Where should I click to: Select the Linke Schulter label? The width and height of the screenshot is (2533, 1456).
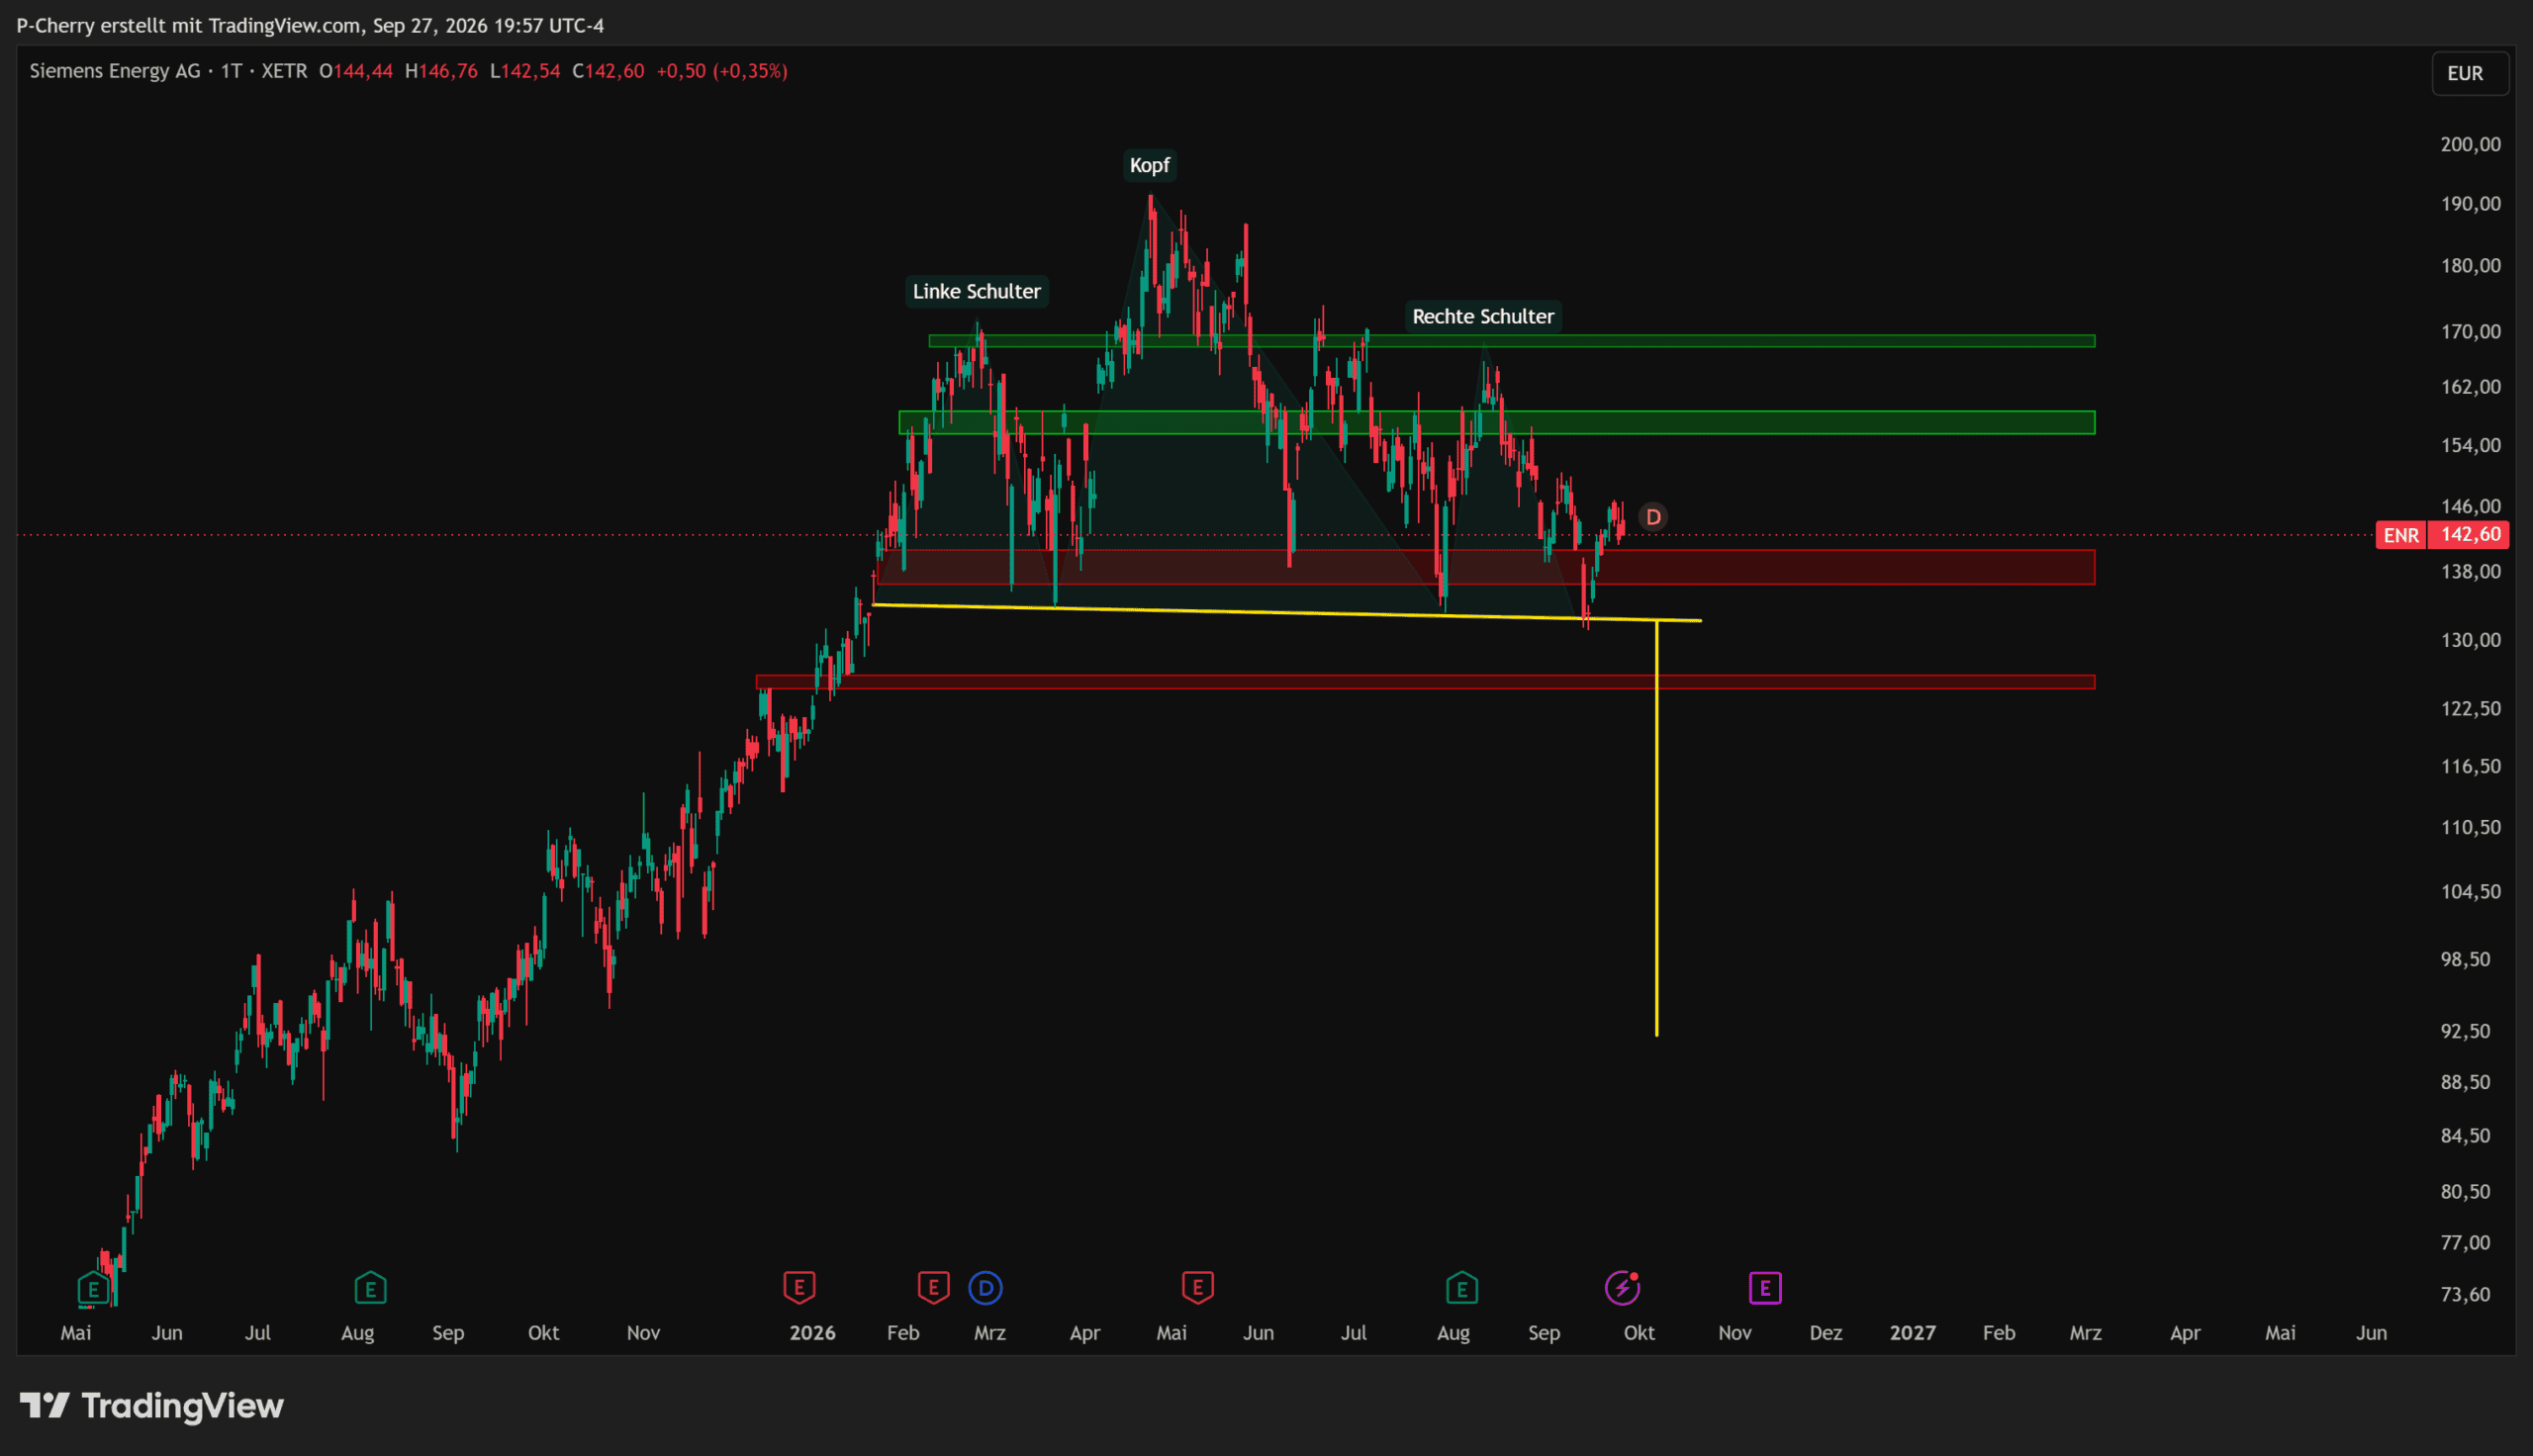(x=976, y=291)
